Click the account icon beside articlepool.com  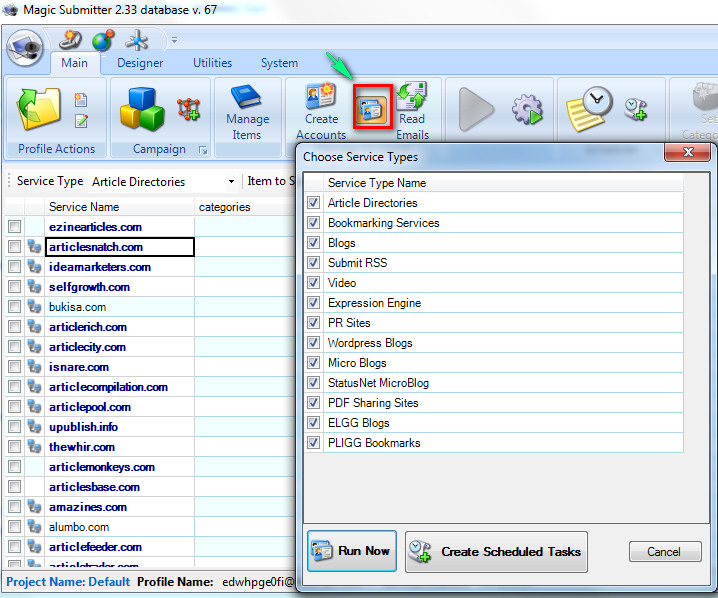point(34,407)
